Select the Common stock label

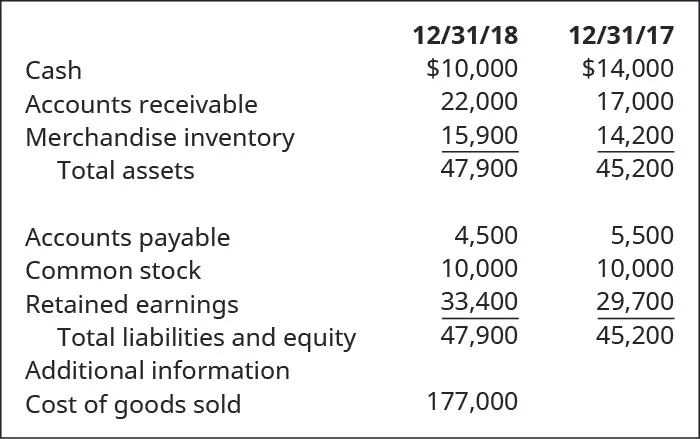tap(113, 270)
